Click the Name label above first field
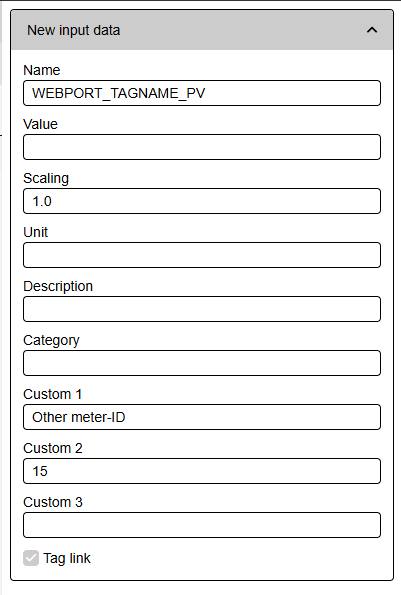 tap(42, 70)
